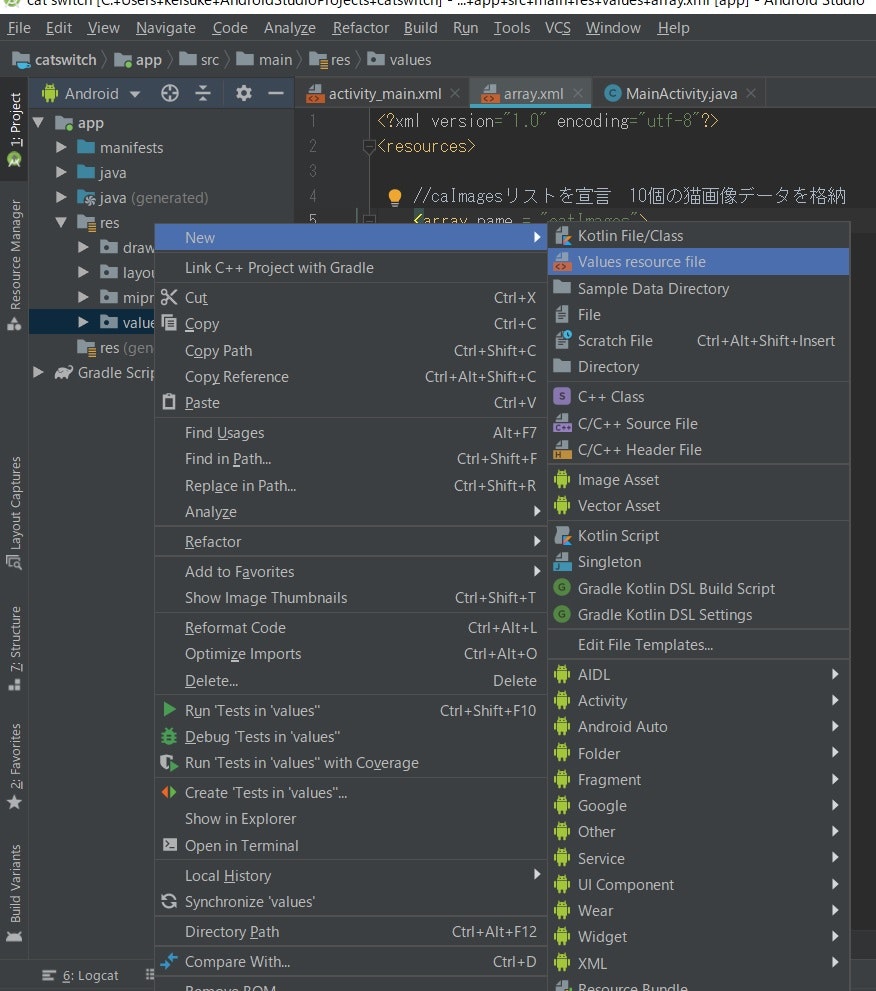Viewport: 876px width, 991px height.
Task: Select Reformat Code
Action: [351, 628]
